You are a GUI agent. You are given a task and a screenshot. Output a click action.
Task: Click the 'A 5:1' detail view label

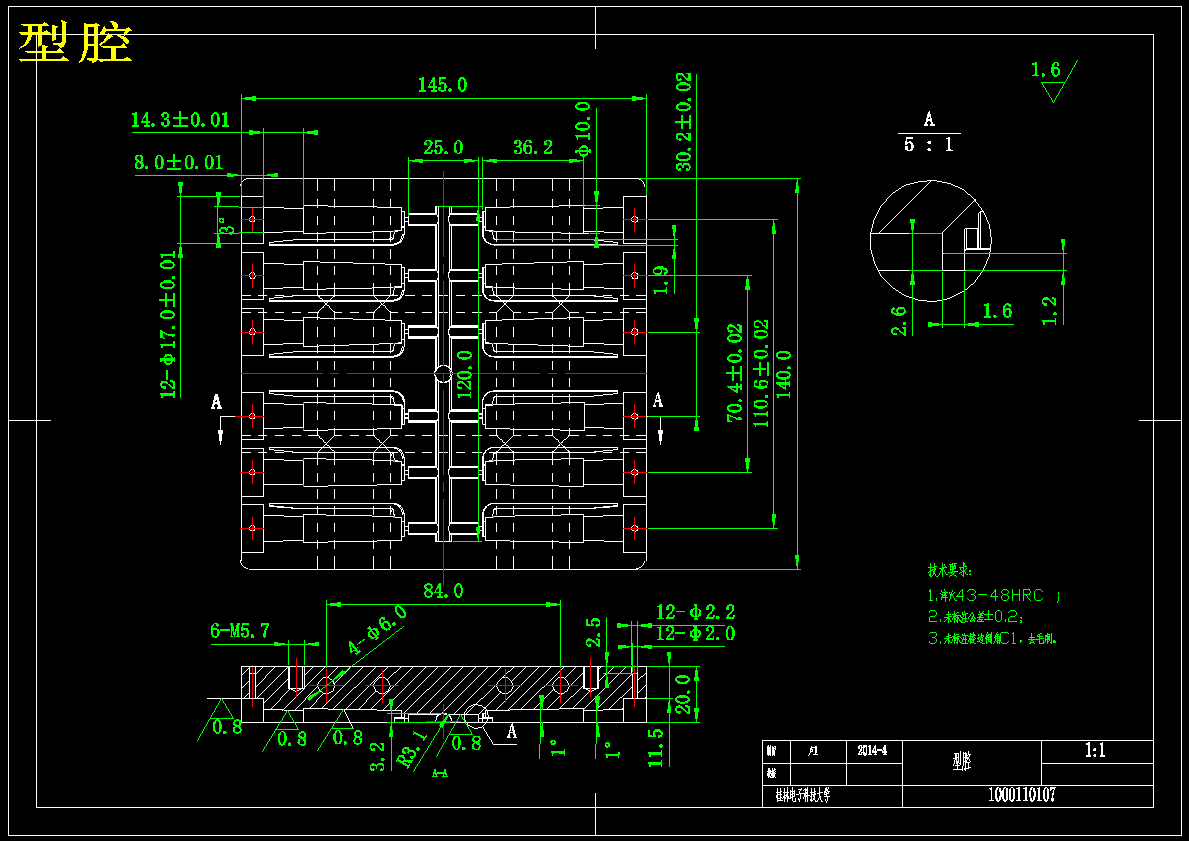[x=929, y=132]
